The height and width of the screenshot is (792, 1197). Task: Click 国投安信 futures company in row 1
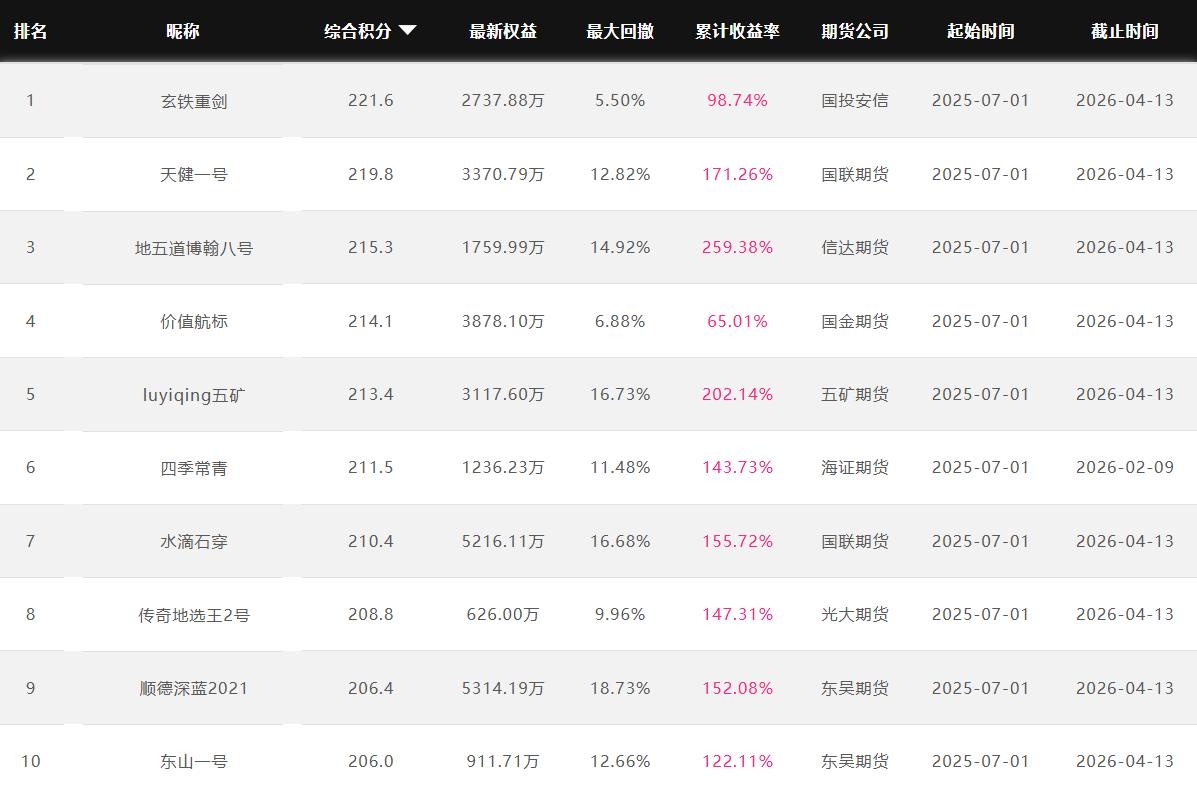point(855,101)
